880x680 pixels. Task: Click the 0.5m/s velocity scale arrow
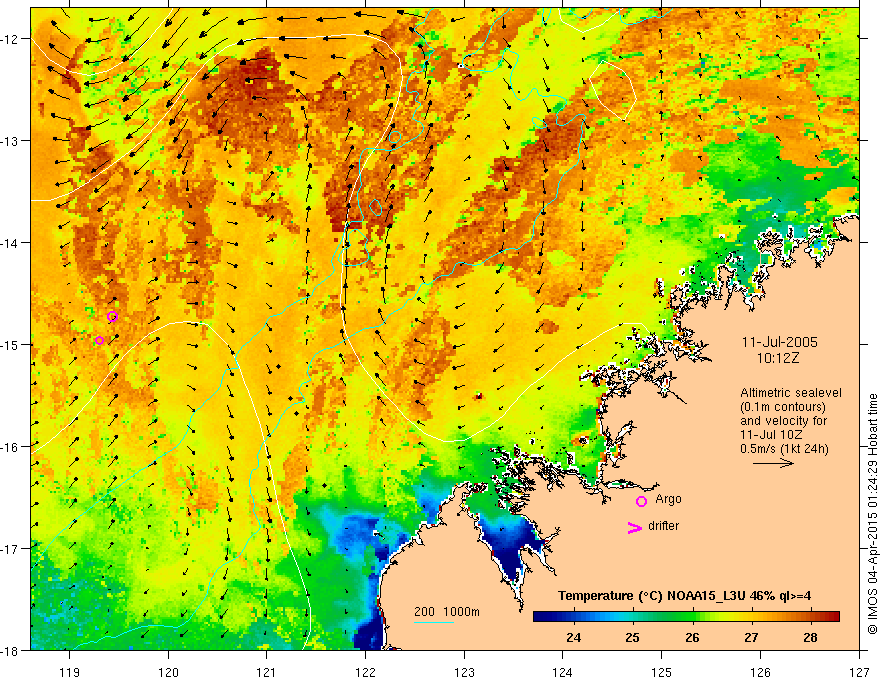tap(773, 463)
